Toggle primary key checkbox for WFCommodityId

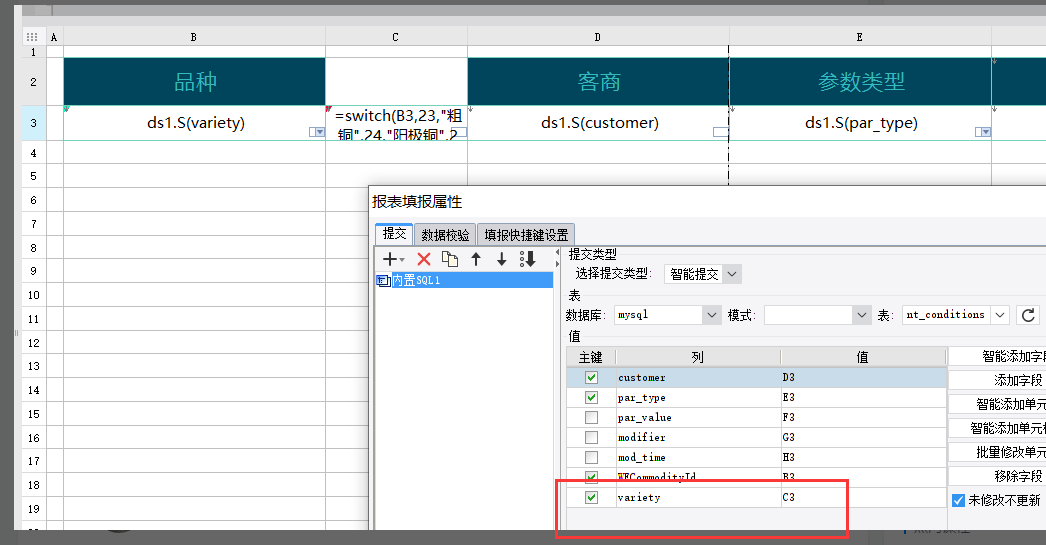[591, 478]
